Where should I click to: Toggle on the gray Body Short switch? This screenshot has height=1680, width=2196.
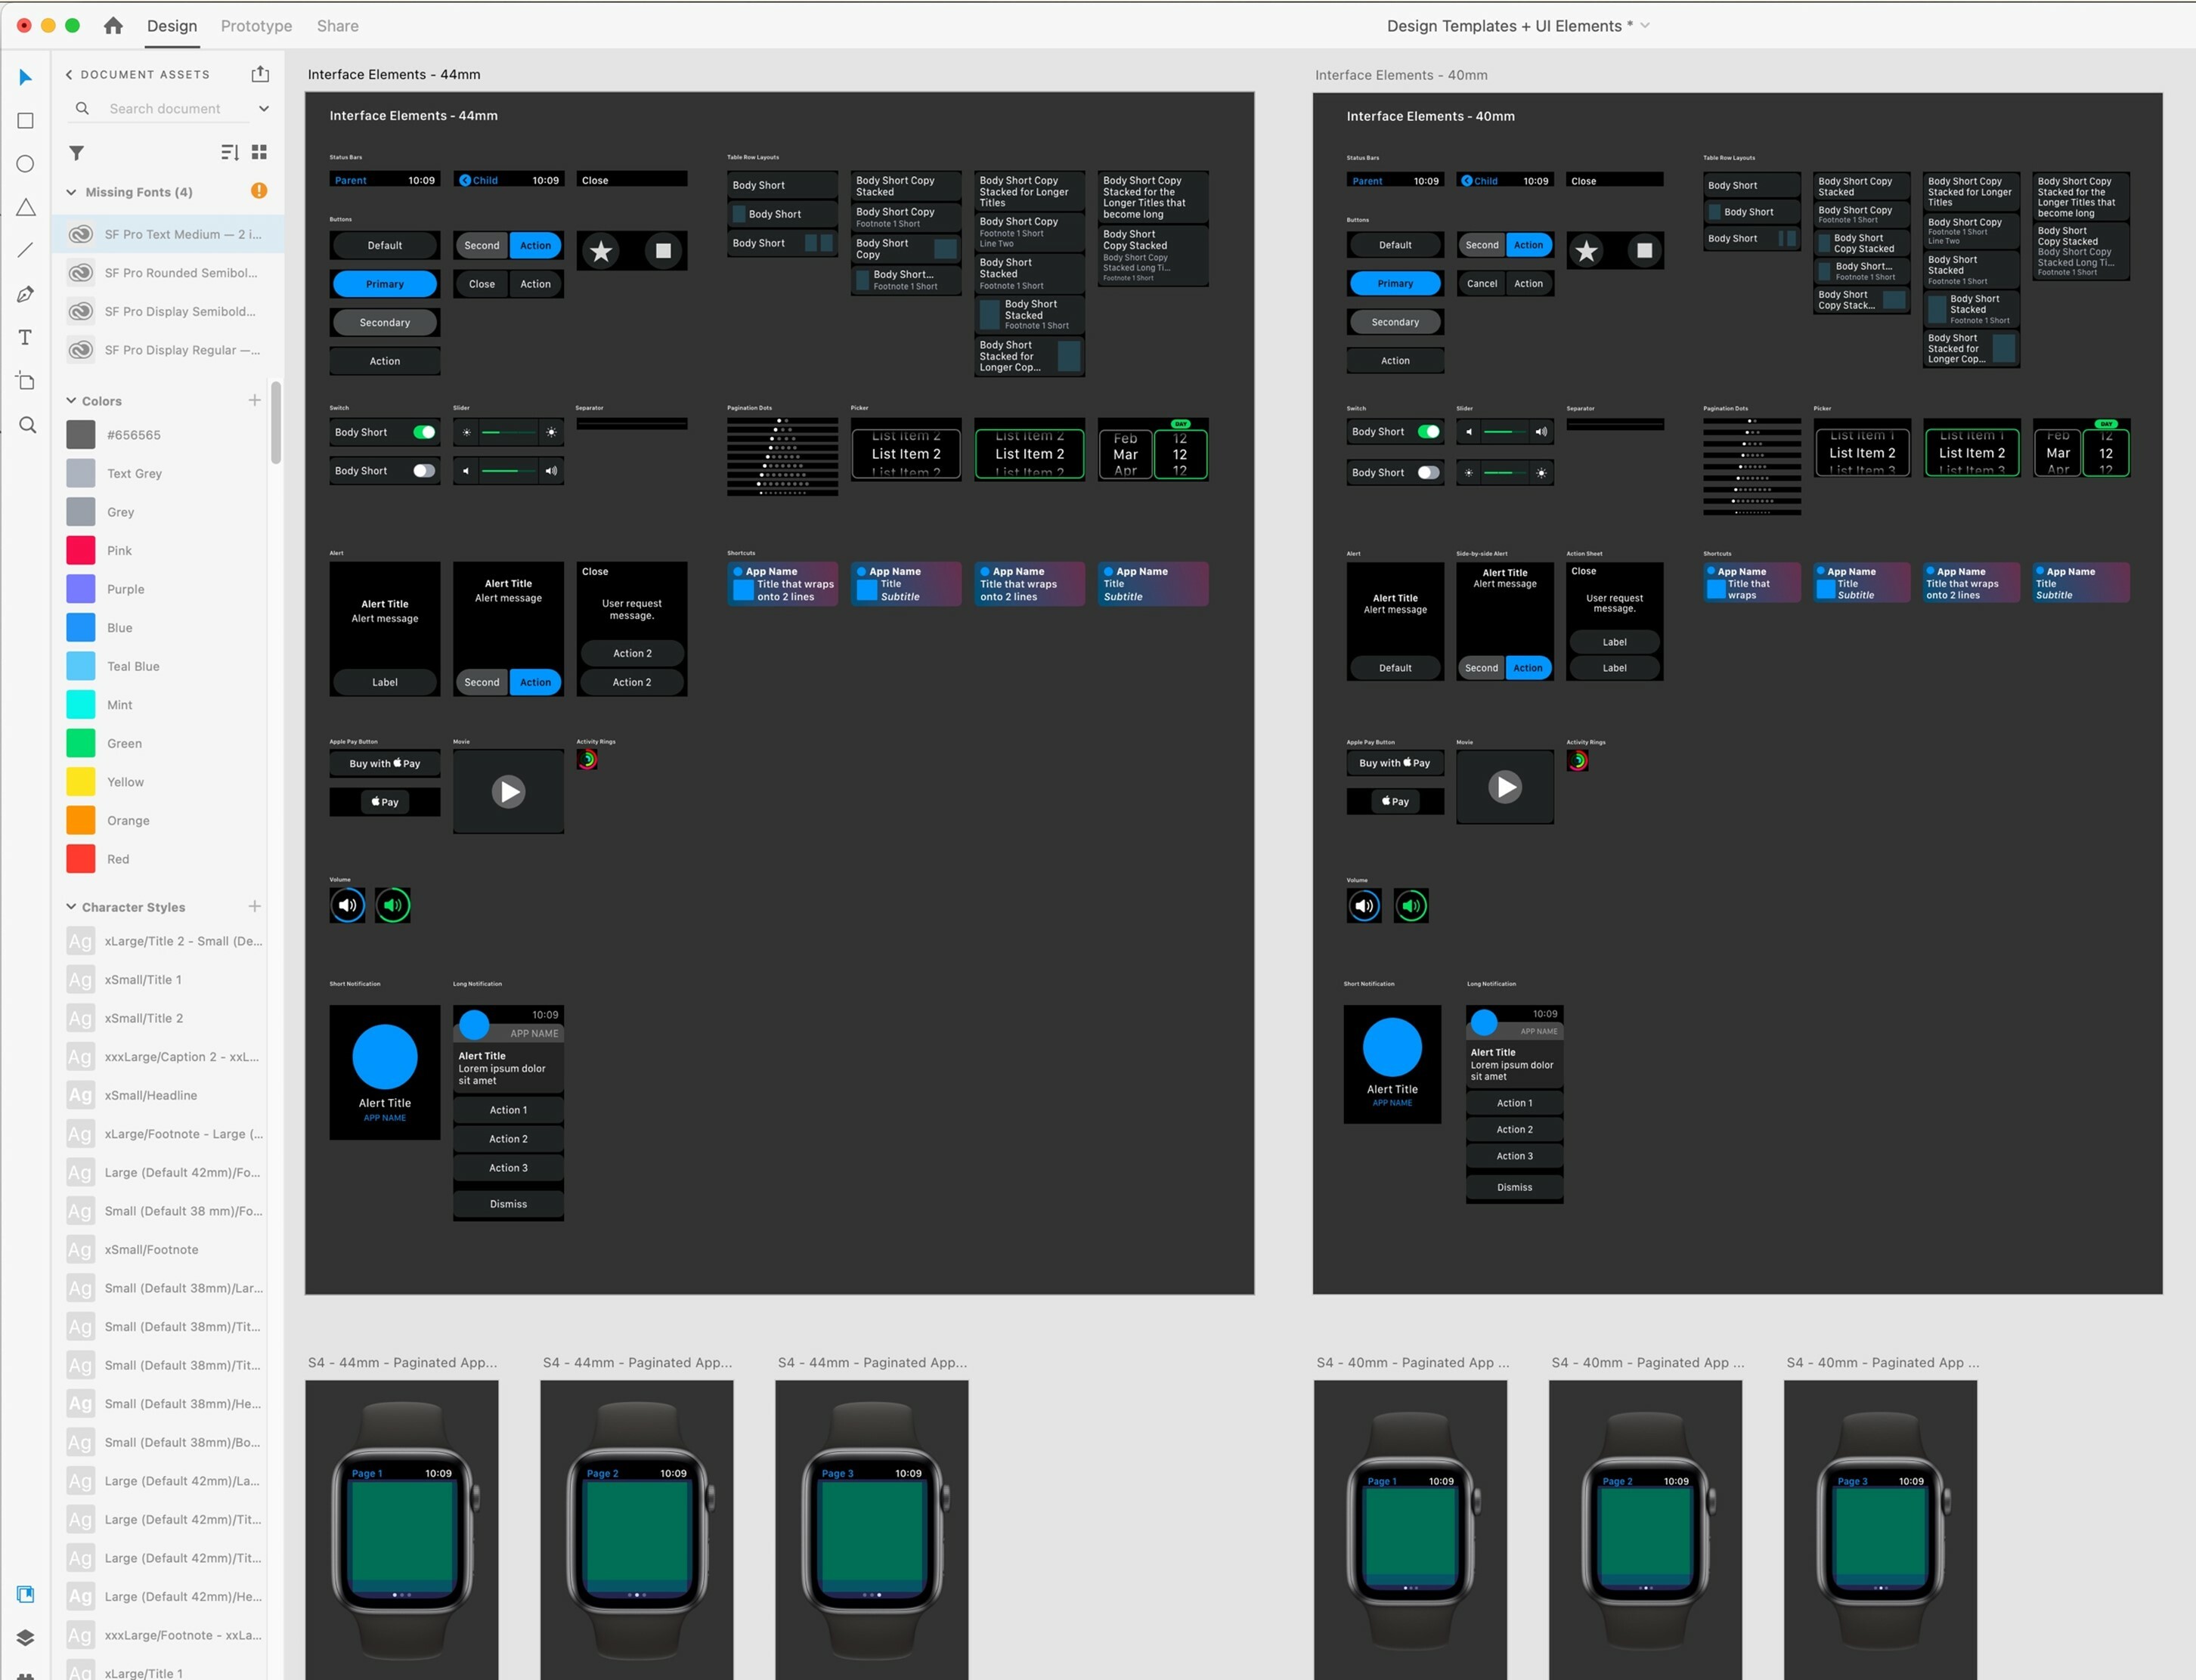[x=424, y=470]
